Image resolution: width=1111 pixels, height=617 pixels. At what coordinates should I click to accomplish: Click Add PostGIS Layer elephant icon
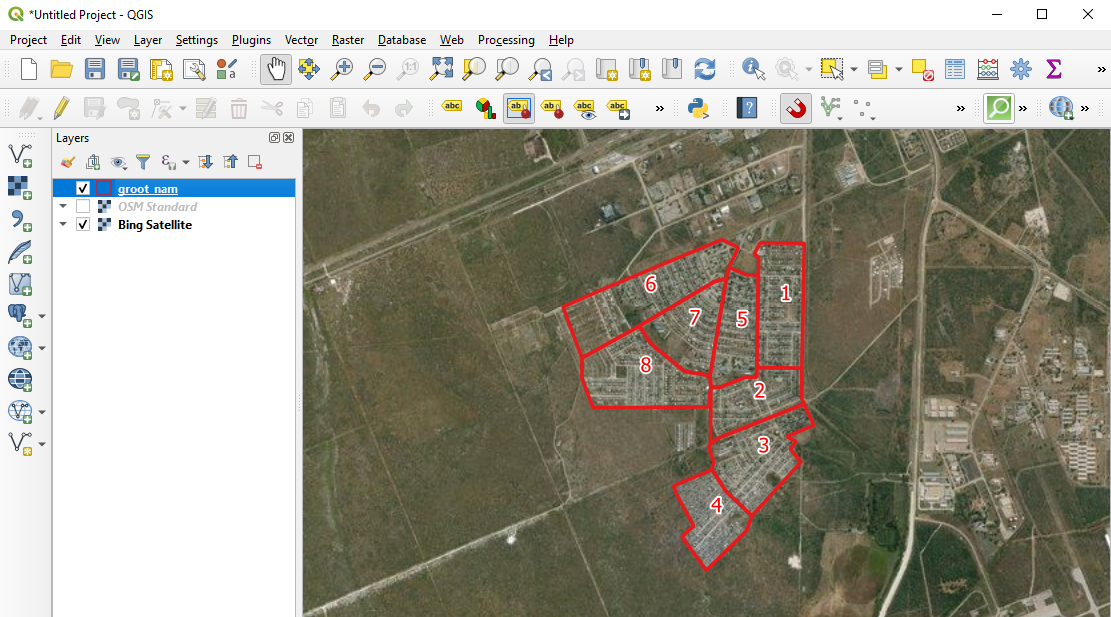click(19, 315)
